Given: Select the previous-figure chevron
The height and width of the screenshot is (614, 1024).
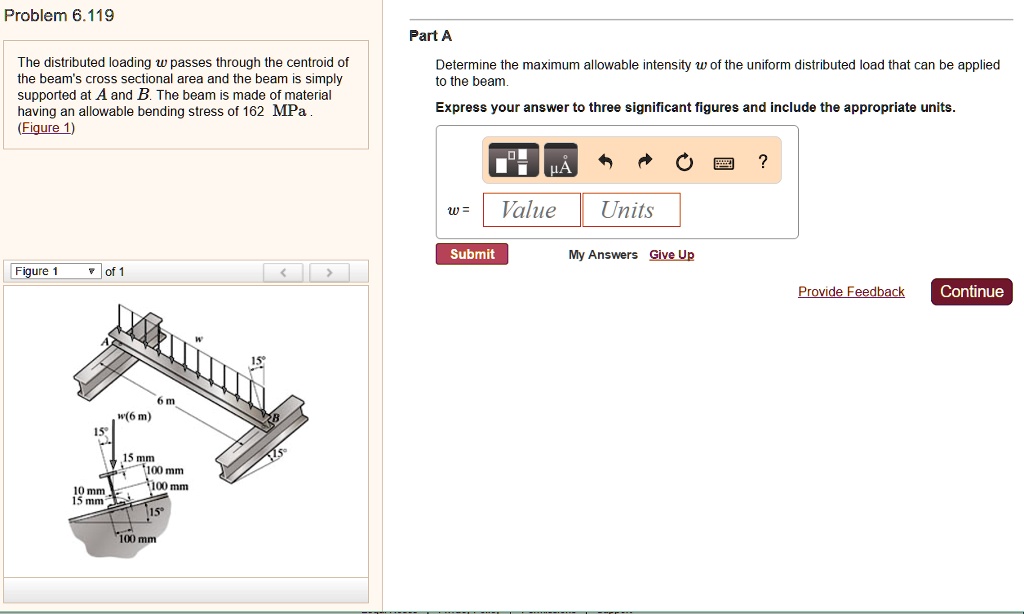Looking at the screenshot, I should pyautogui.click(x=283, y=270).
